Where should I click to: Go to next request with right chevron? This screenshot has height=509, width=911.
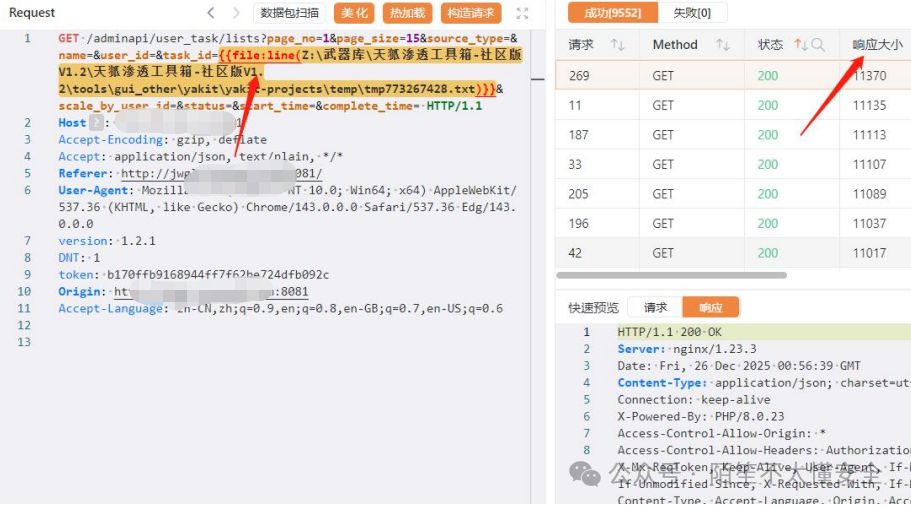point(236,13)
